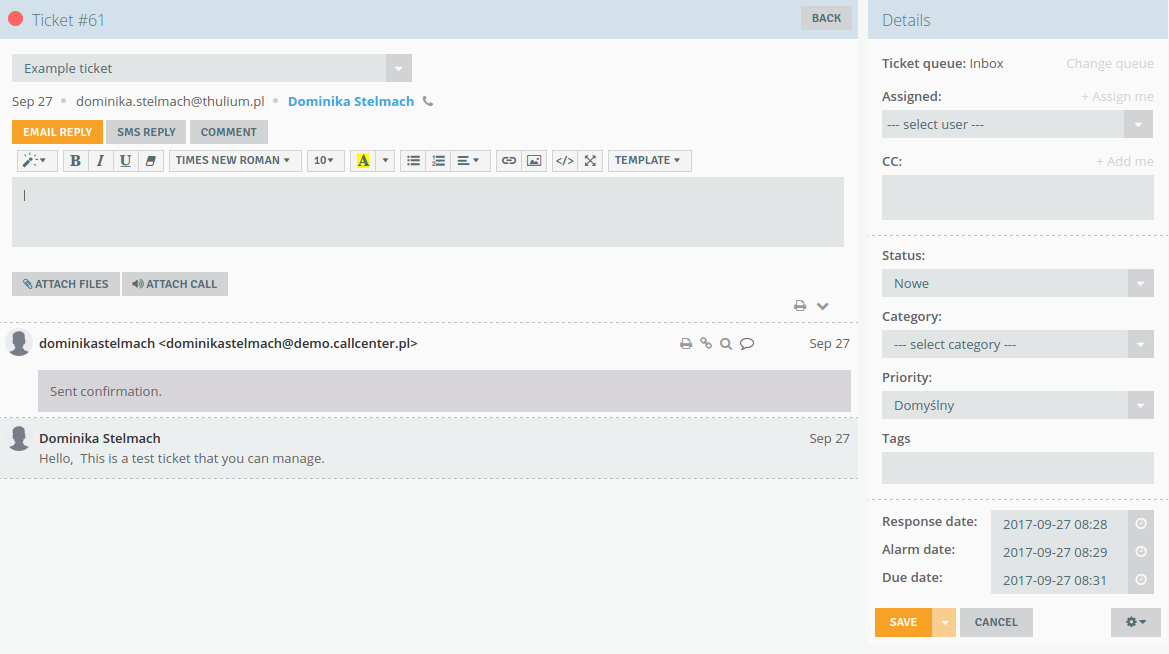Screen dimensions: 1169x654
Task: Click the avatar of dominikastelmach message
Action: click(x=19, y=342)
